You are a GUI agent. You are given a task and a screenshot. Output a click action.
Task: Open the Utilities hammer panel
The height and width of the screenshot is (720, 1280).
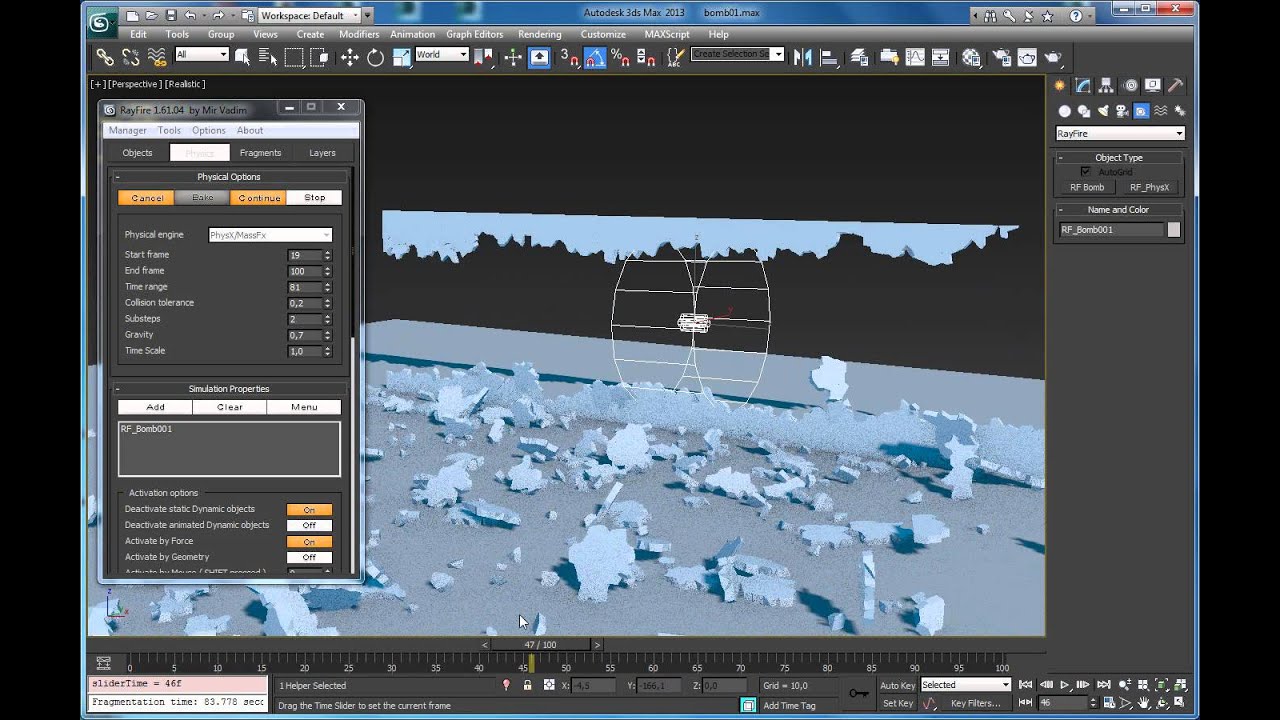click(1176, 86)
